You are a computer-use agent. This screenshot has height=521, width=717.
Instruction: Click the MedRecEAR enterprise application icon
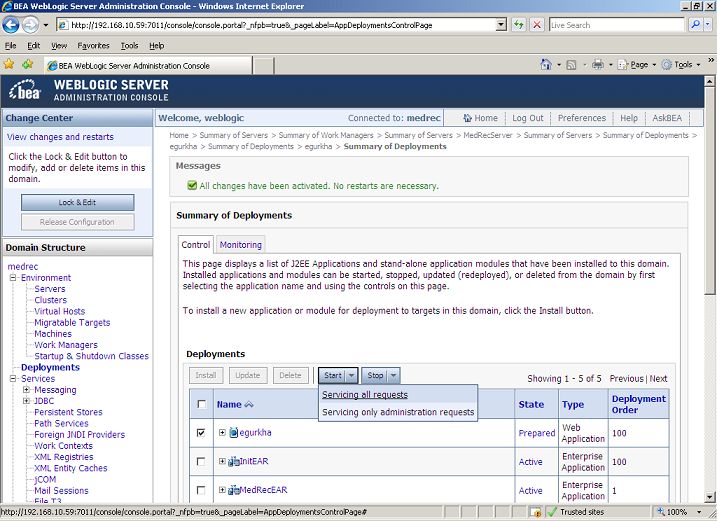pyautogui.click(x=234, y=490)
